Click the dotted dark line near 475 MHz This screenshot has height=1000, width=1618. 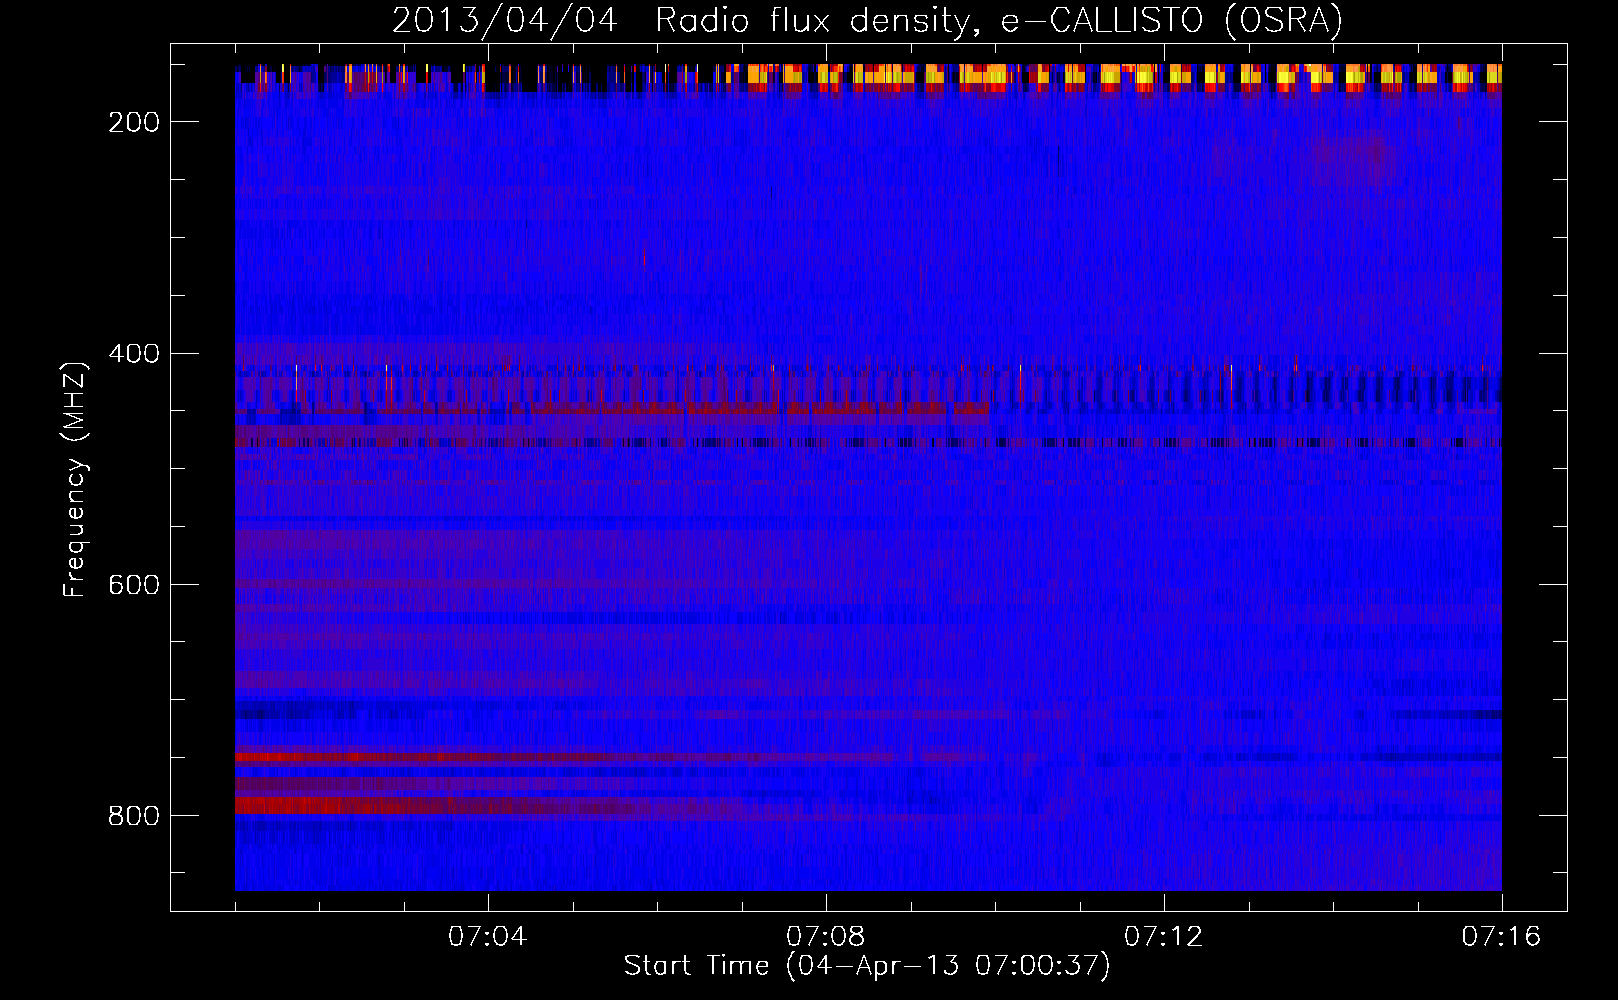point(868,441)
